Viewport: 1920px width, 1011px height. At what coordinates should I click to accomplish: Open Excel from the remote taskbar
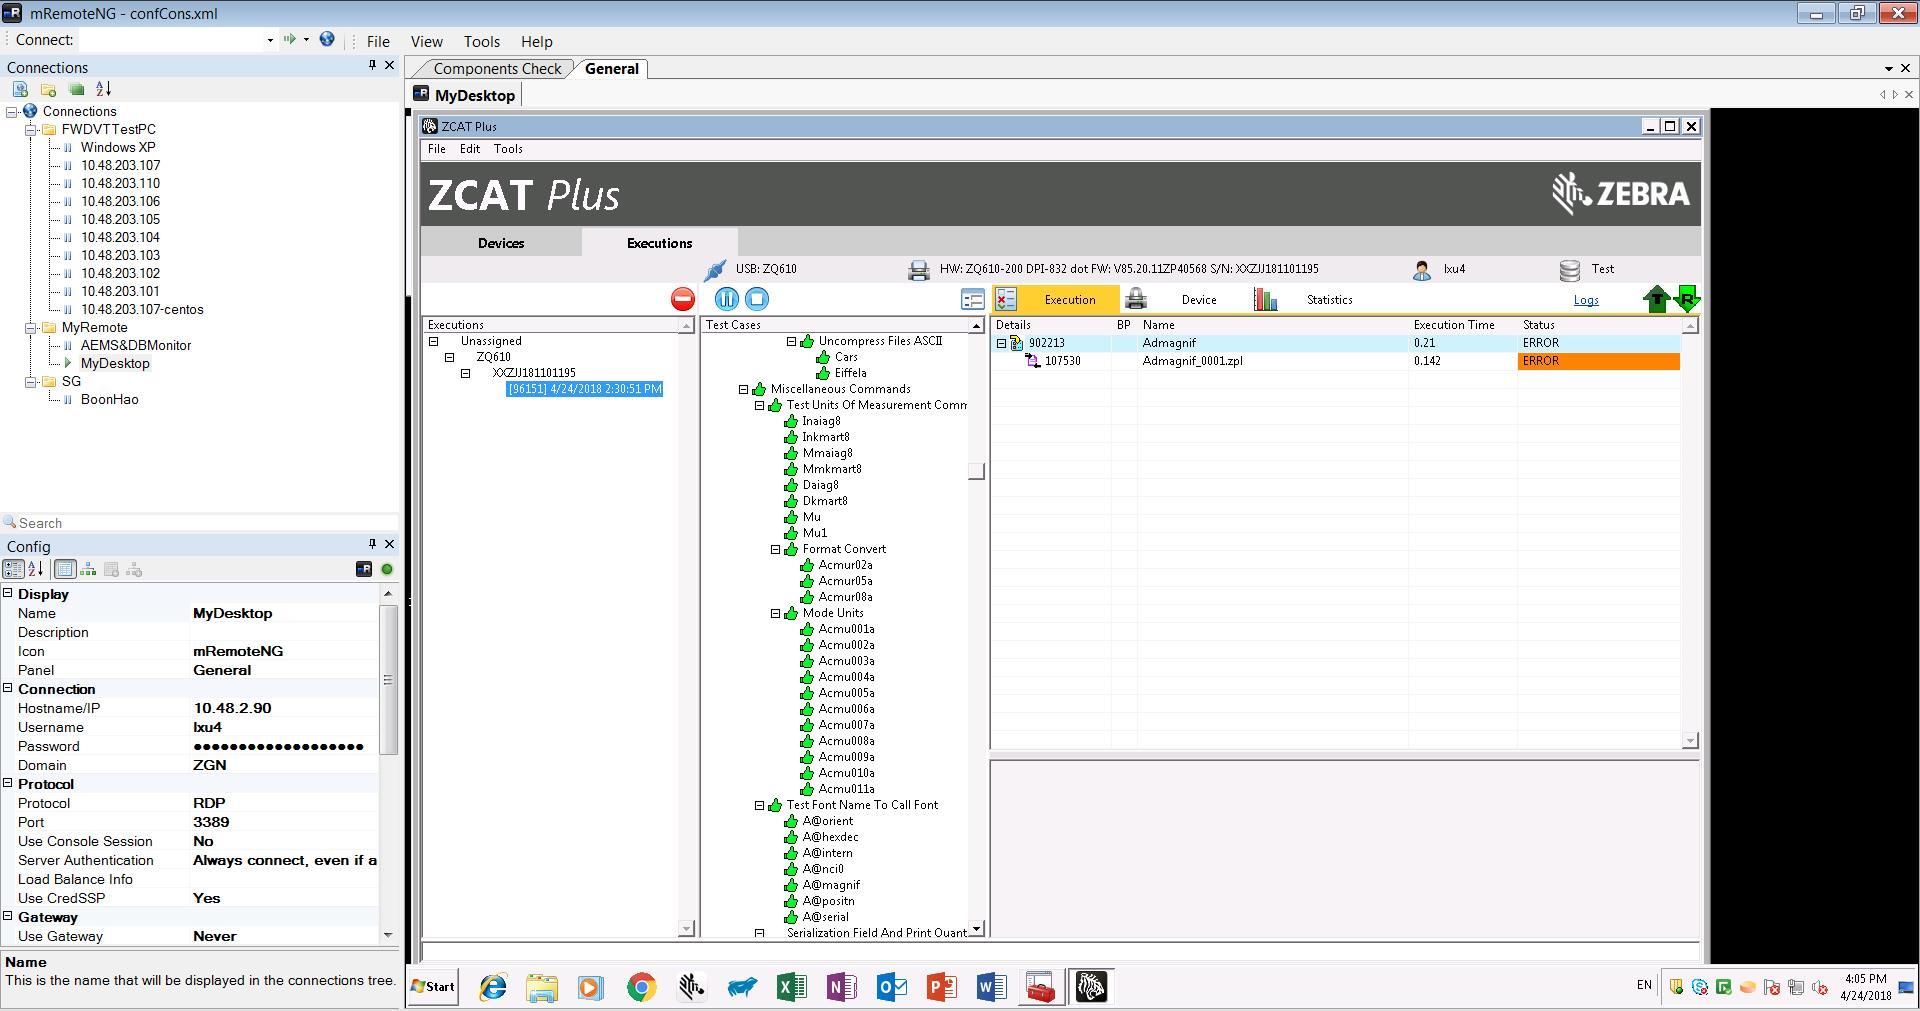point(791,988)
